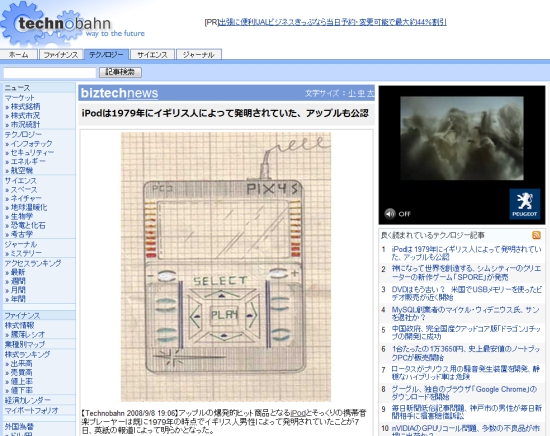
Task: Open 株式市況 sidebar link
Action: (x=25, y=115)
